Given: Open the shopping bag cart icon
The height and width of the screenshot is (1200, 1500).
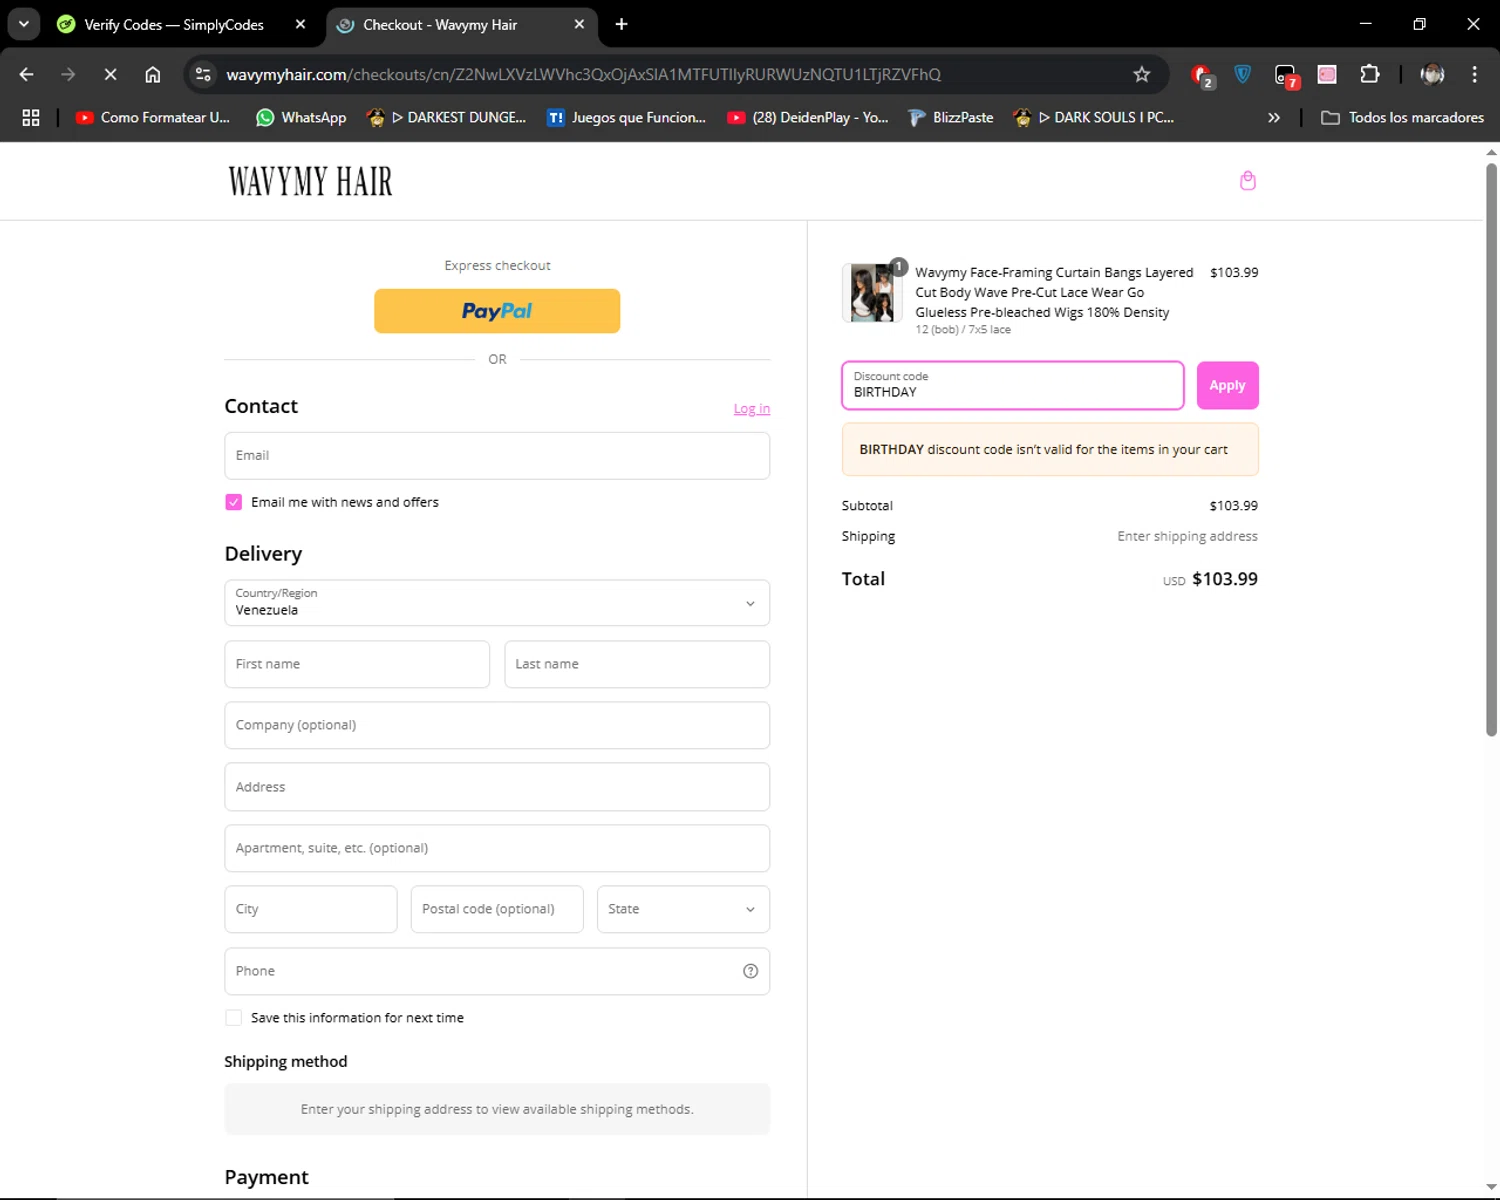Looking at the screenshot, I should (x=1247, y=181).
